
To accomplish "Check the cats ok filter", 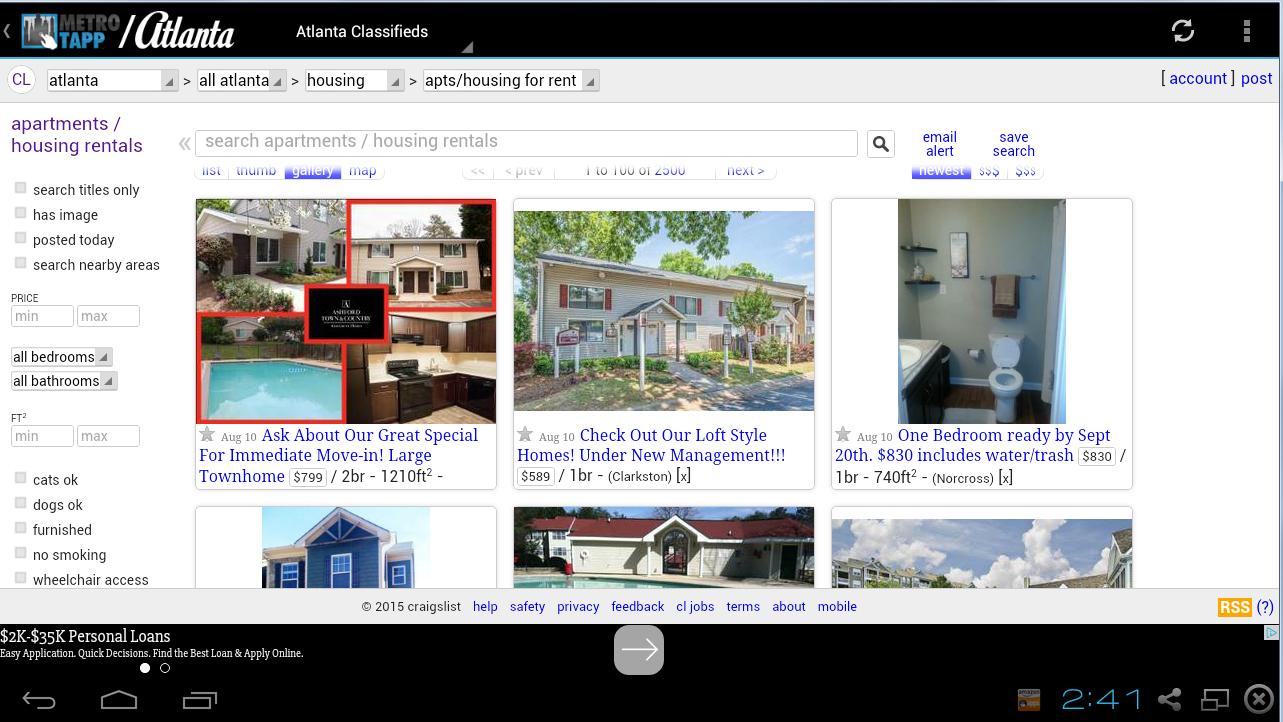I will [20, 478].
